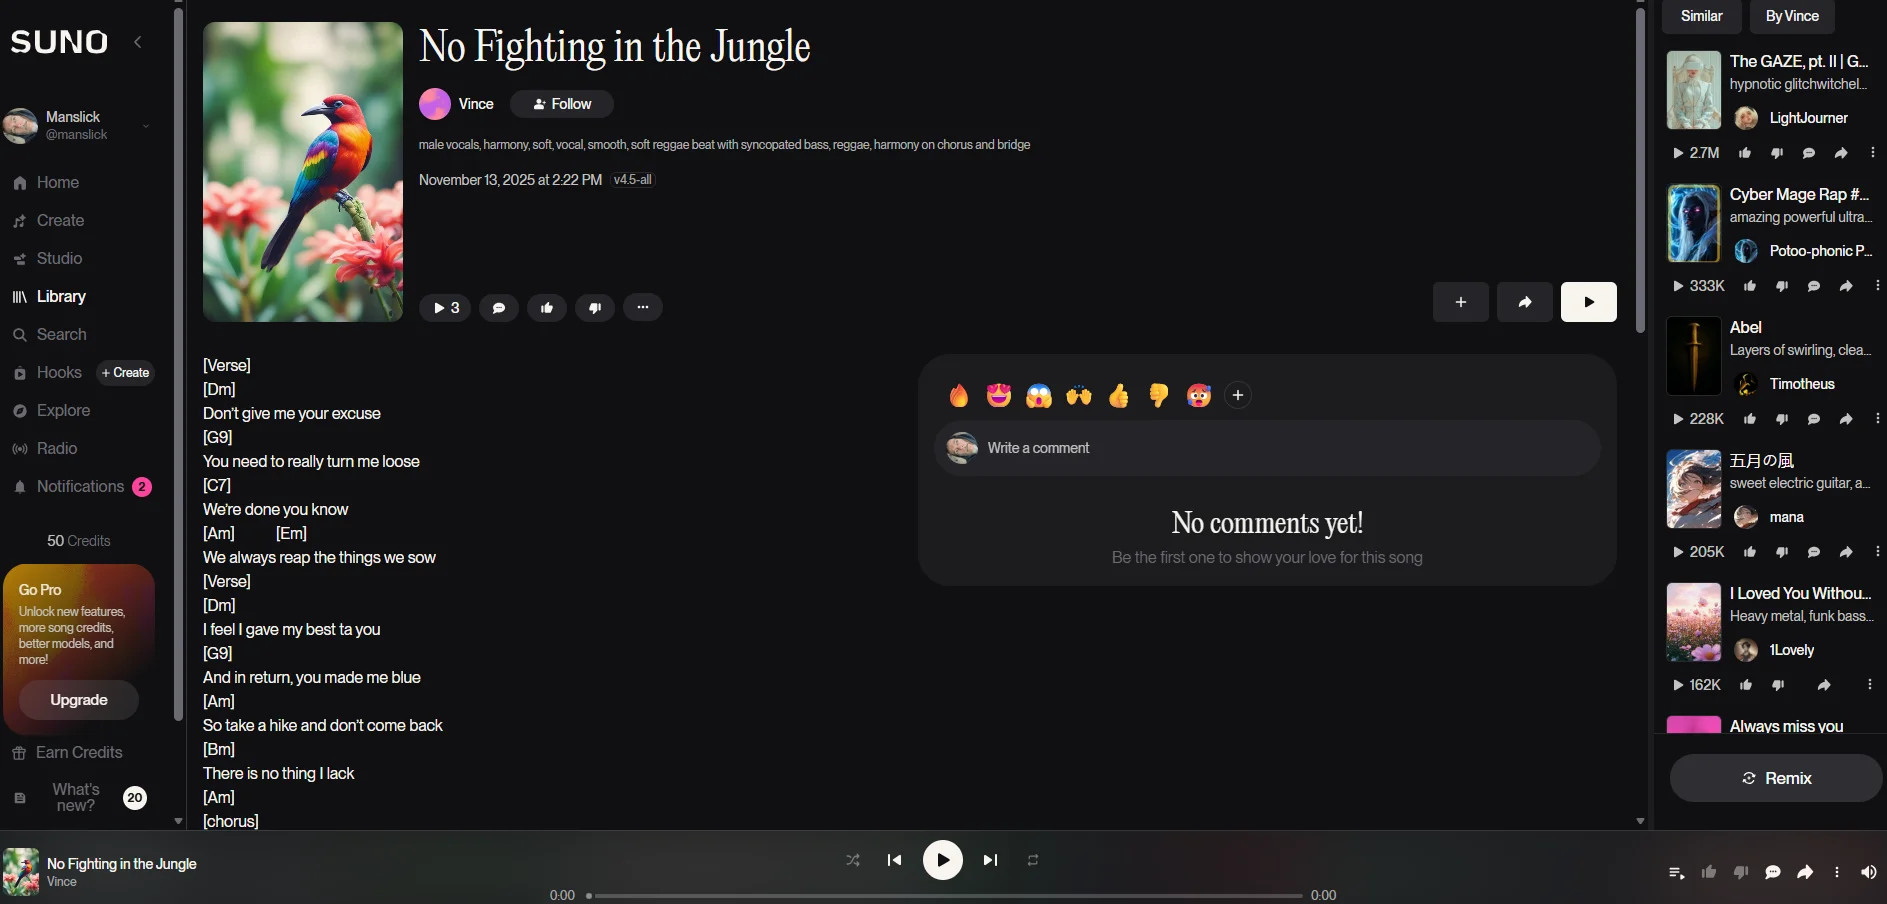Mute the volume speaker icon

coord(1868,872)
